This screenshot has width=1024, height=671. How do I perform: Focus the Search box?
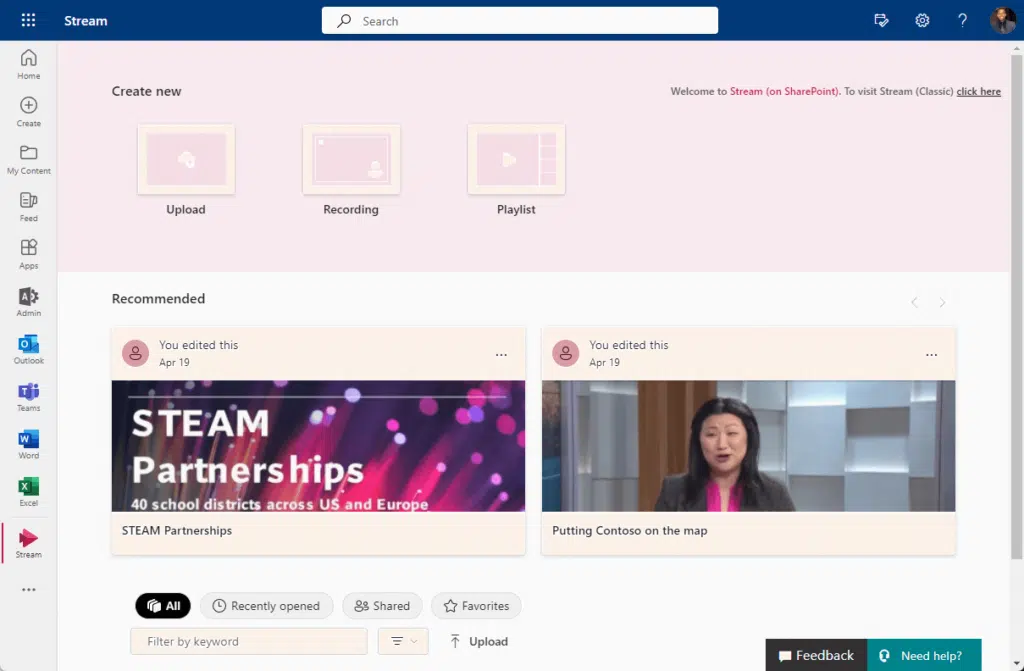tap(519, 20)
